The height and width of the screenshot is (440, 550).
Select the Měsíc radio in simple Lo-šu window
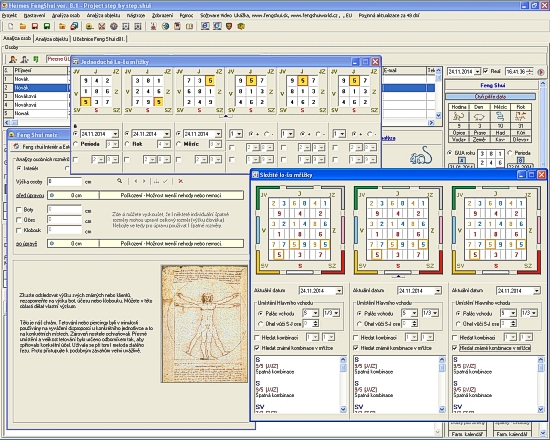pyautogui.click(x=179, y=144)
